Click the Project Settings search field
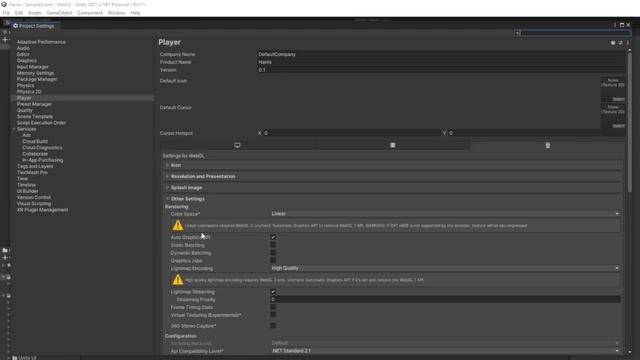Viewport: 640px width, 360px height. (573, 33)
